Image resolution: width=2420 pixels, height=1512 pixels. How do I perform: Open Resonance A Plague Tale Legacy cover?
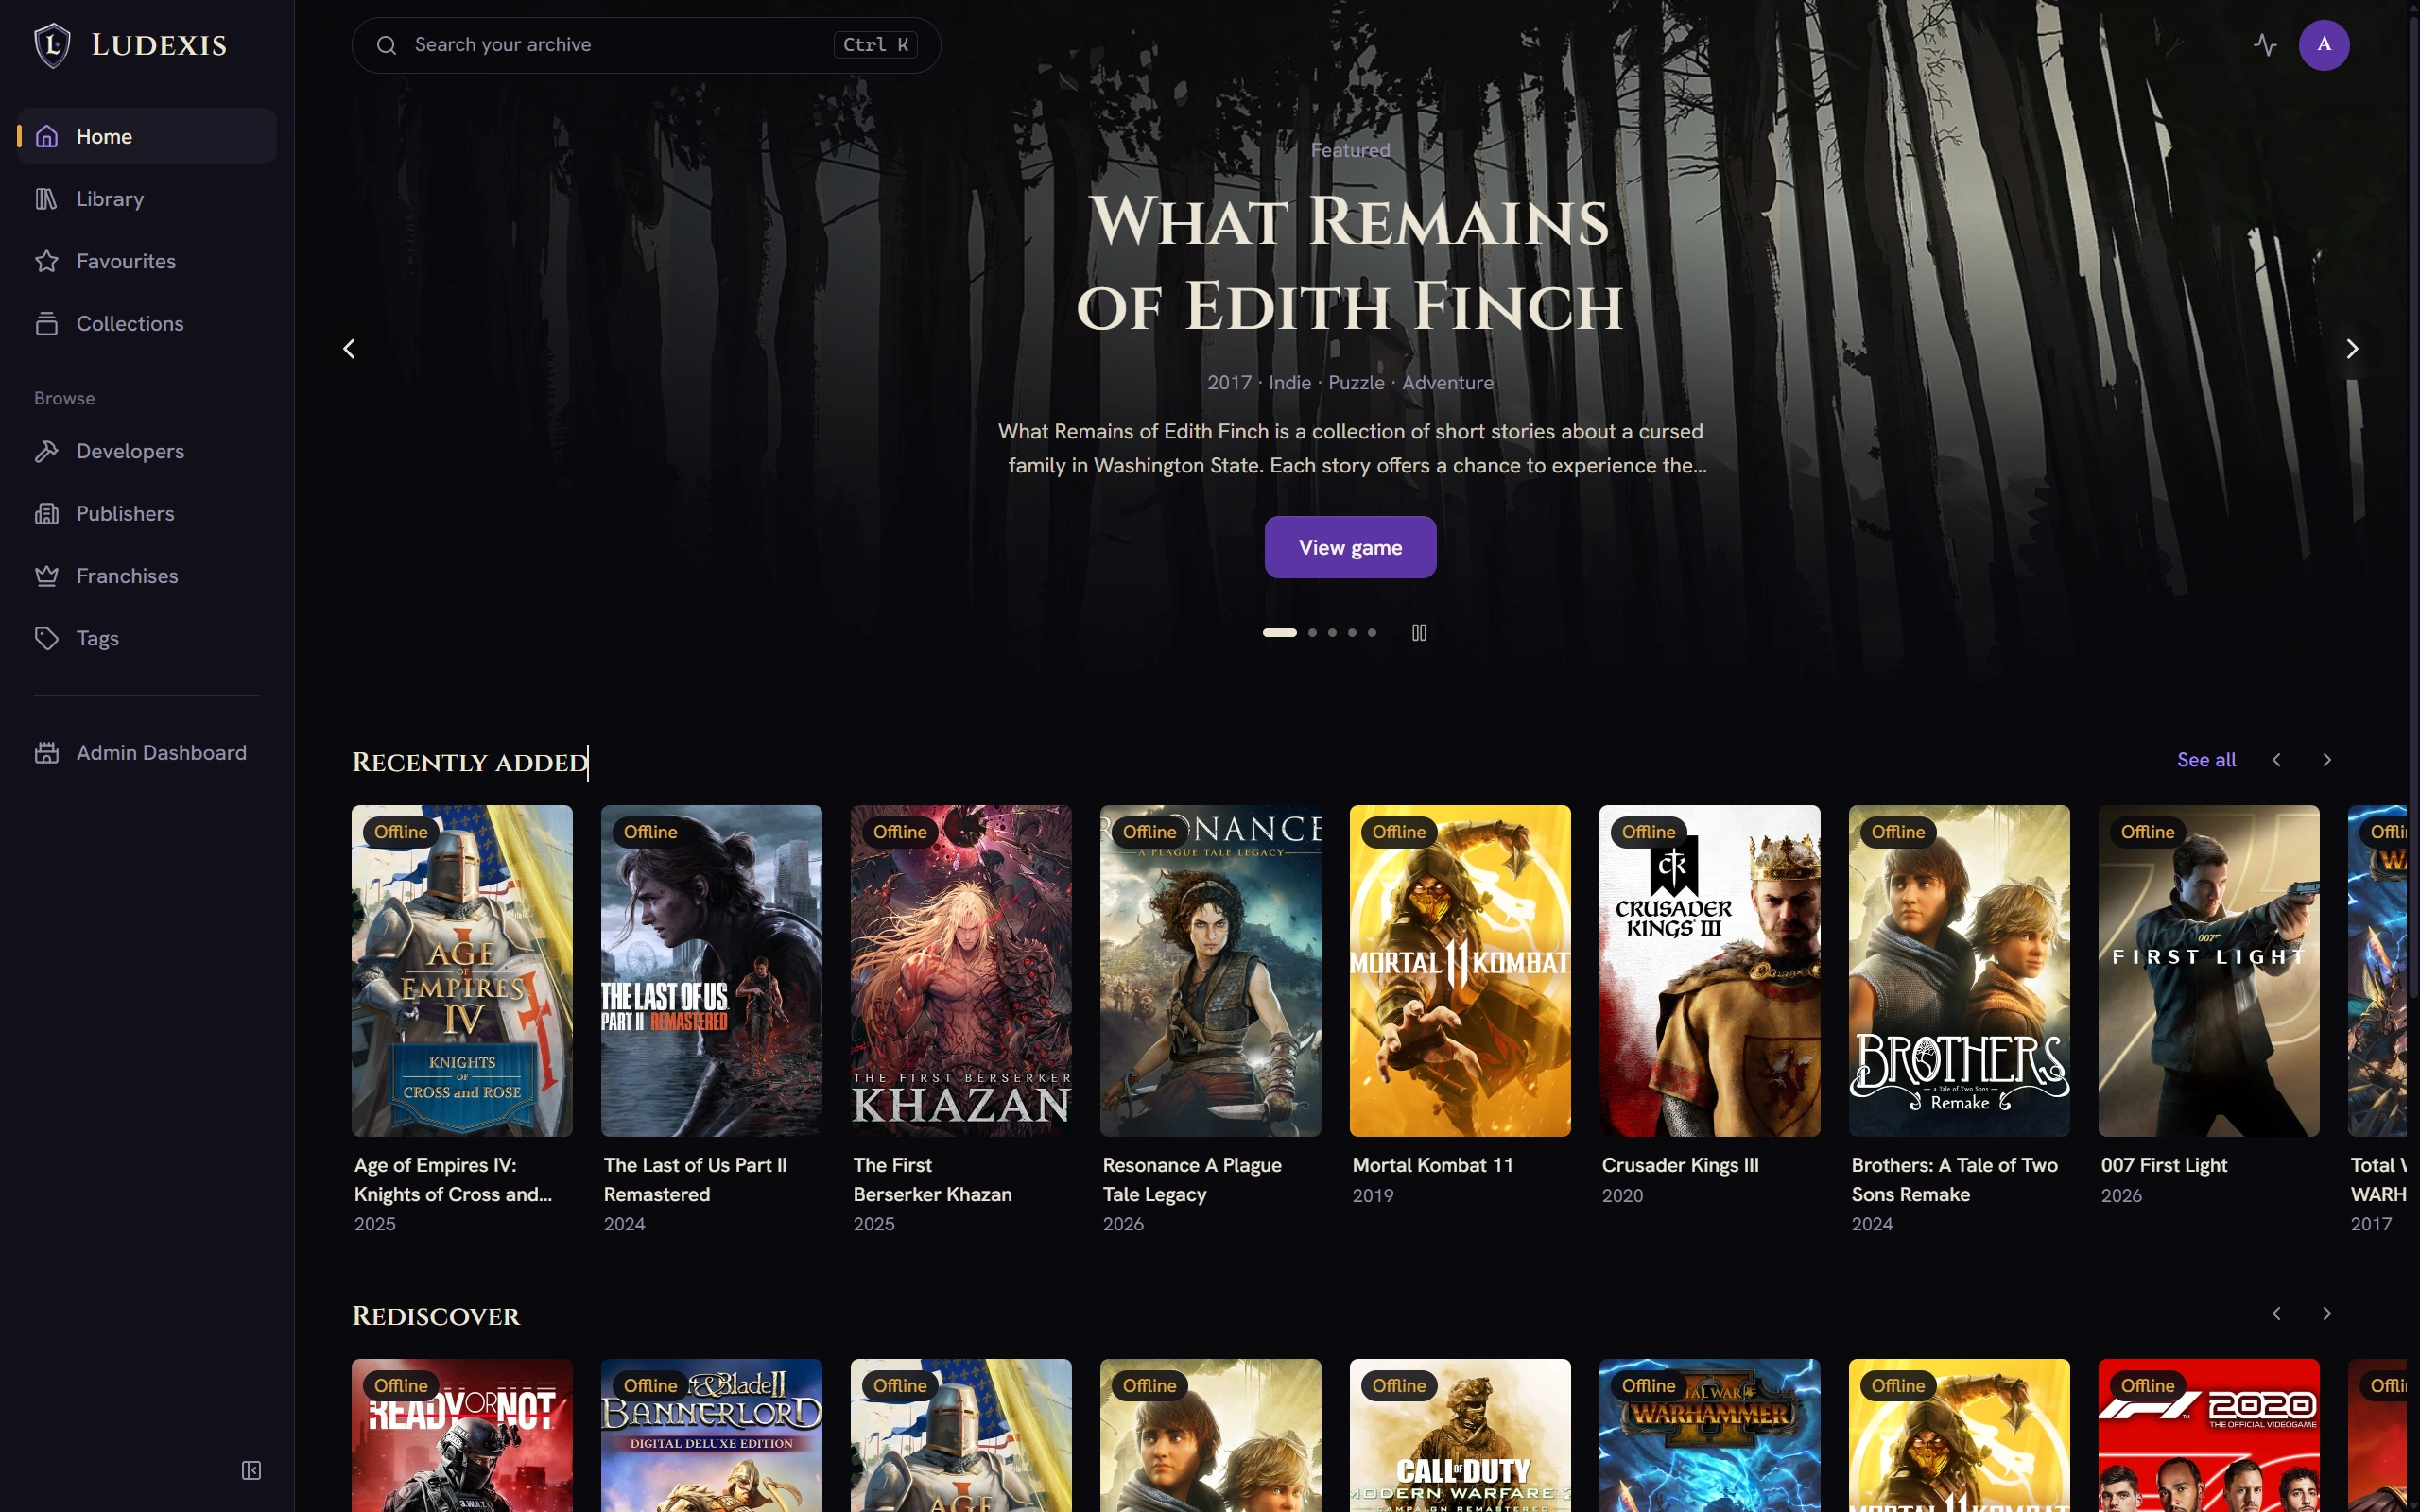point(1210,970)
